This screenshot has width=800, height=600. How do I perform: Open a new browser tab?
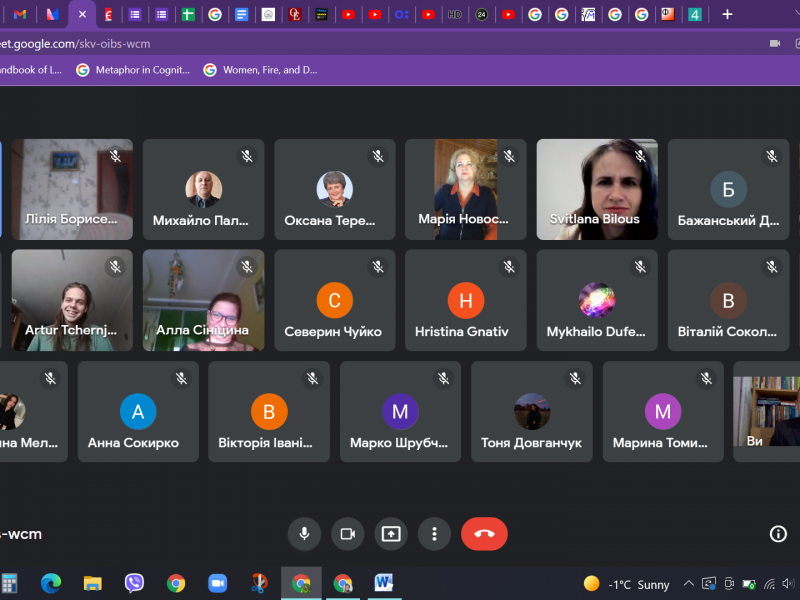[727, 14]
